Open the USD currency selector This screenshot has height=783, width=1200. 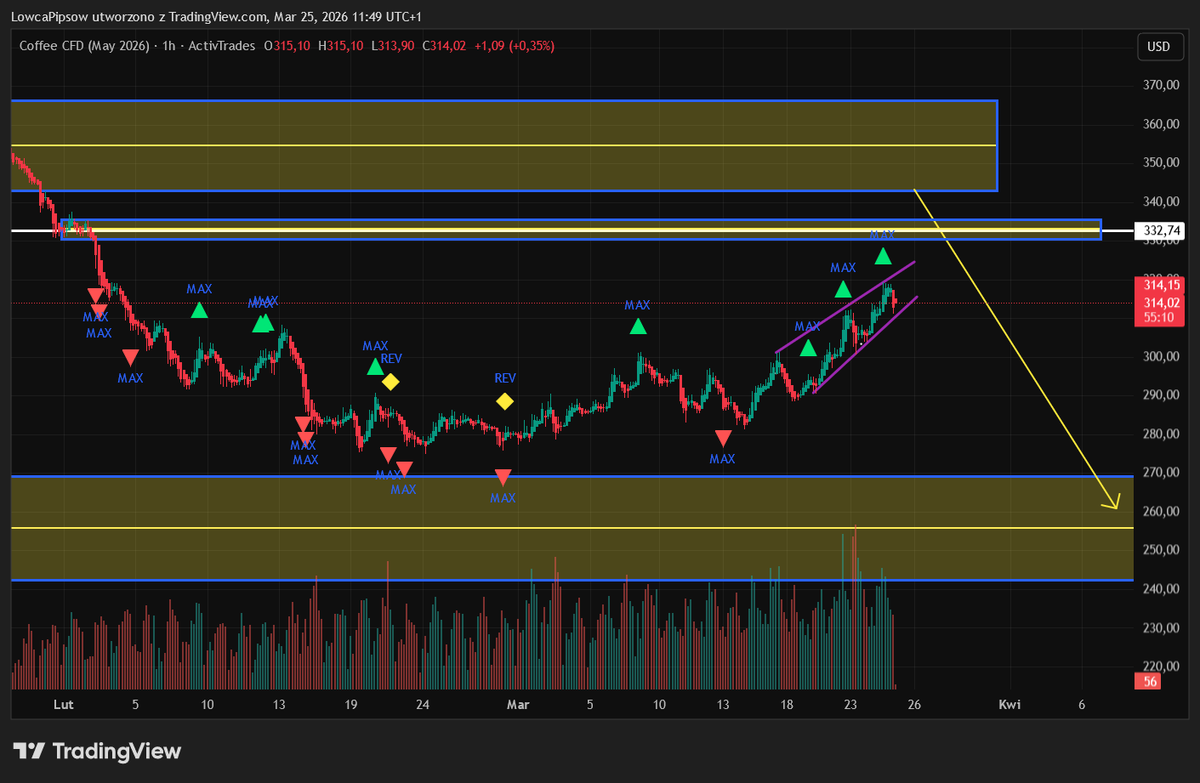[x=1158, y=46]
